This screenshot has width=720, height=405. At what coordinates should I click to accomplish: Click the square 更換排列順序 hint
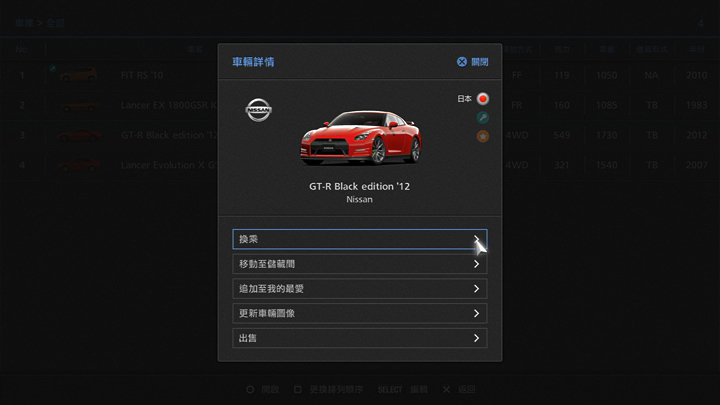click(329, 389)
